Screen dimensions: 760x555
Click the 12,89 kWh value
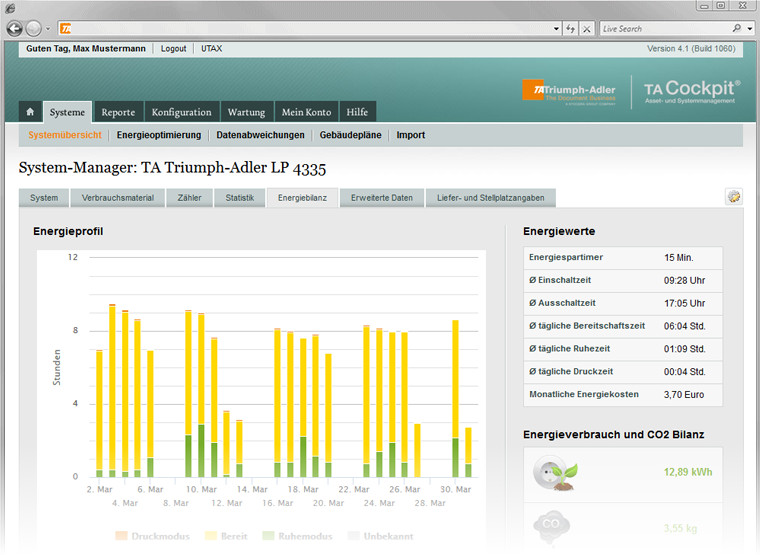point(688,472)
